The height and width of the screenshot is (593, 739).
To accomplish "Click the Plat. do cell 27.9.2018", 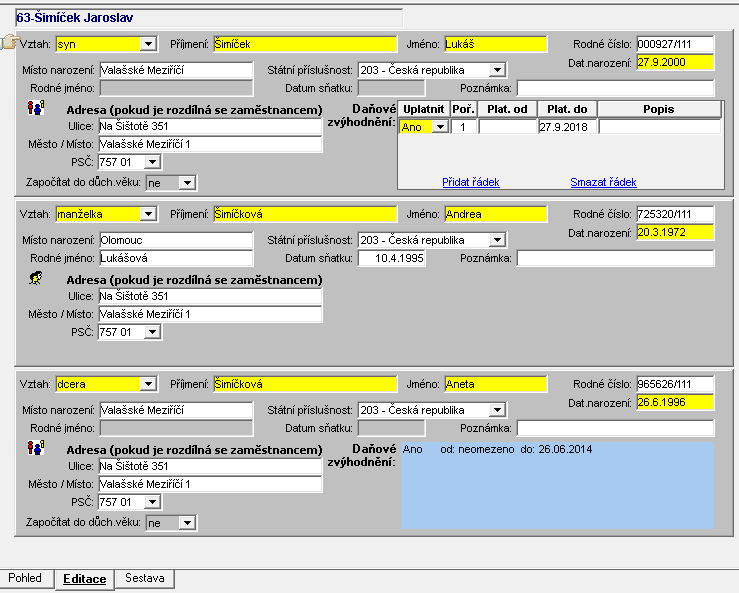I will pyautogui.click(x=567, y=127).
